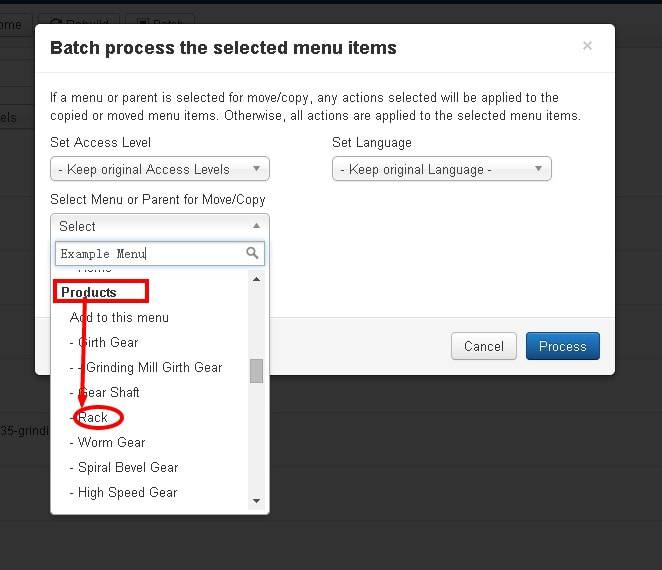Click the search magnifier icon in dropdown
The height and width of the screenshot is (570, 662).
click(253, 253)
